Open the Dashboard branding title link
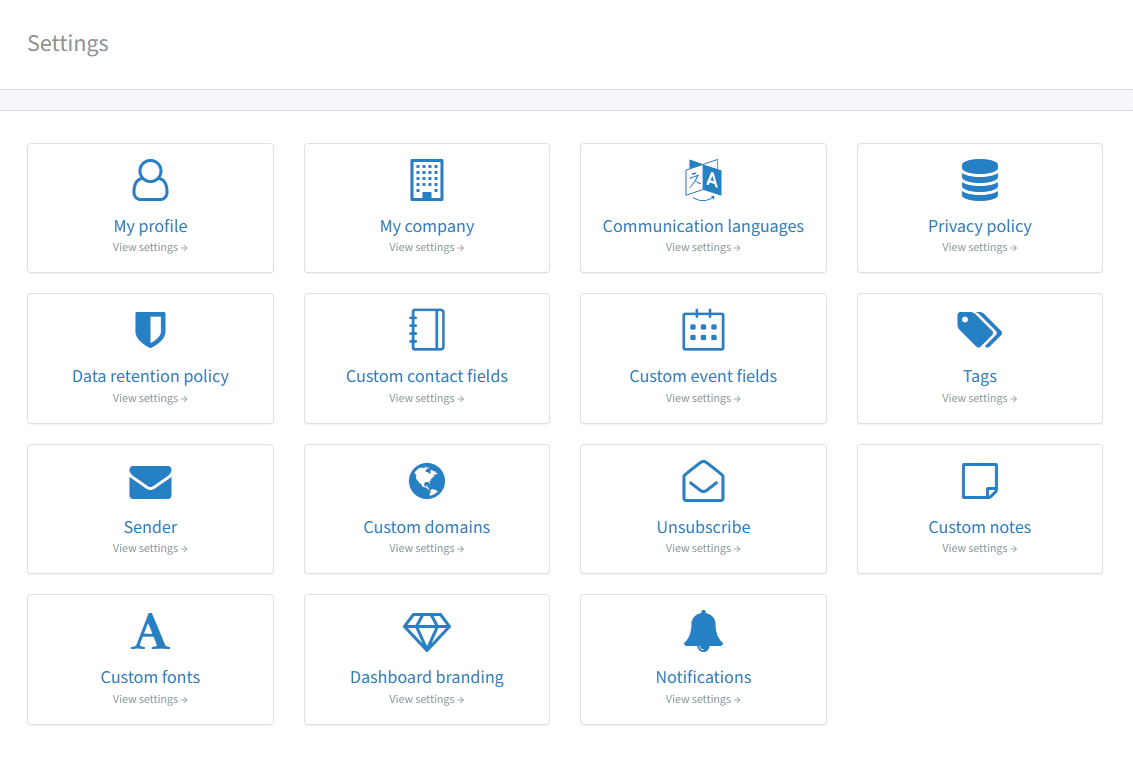 tap(427, 677)
